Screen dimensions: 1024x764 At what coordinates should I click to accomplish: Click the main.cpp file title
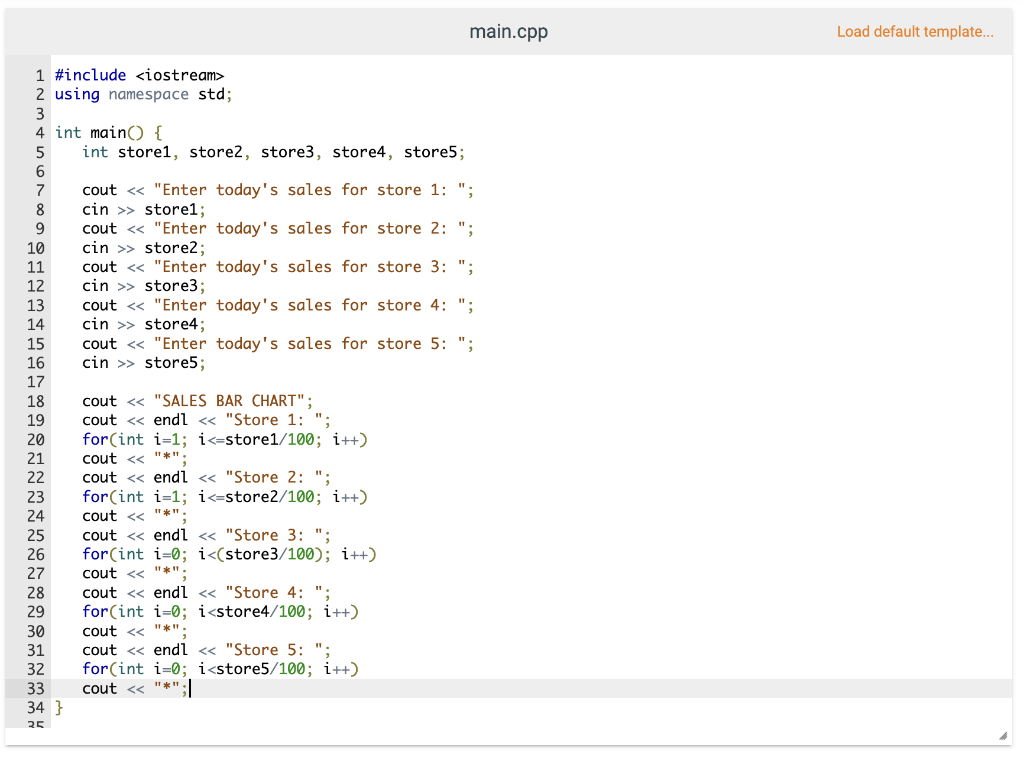[x=509, y=31]
